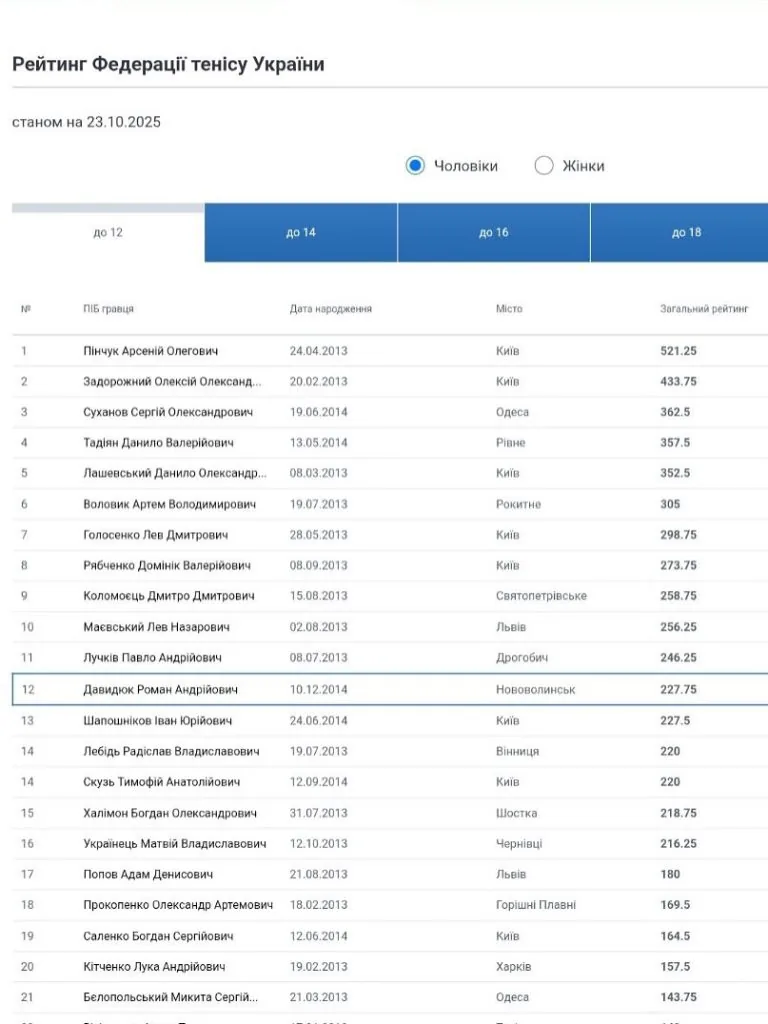Viewport: 768px width, 1024px height.
Task: Open the до 16 age tab
Action: [494, 233]
